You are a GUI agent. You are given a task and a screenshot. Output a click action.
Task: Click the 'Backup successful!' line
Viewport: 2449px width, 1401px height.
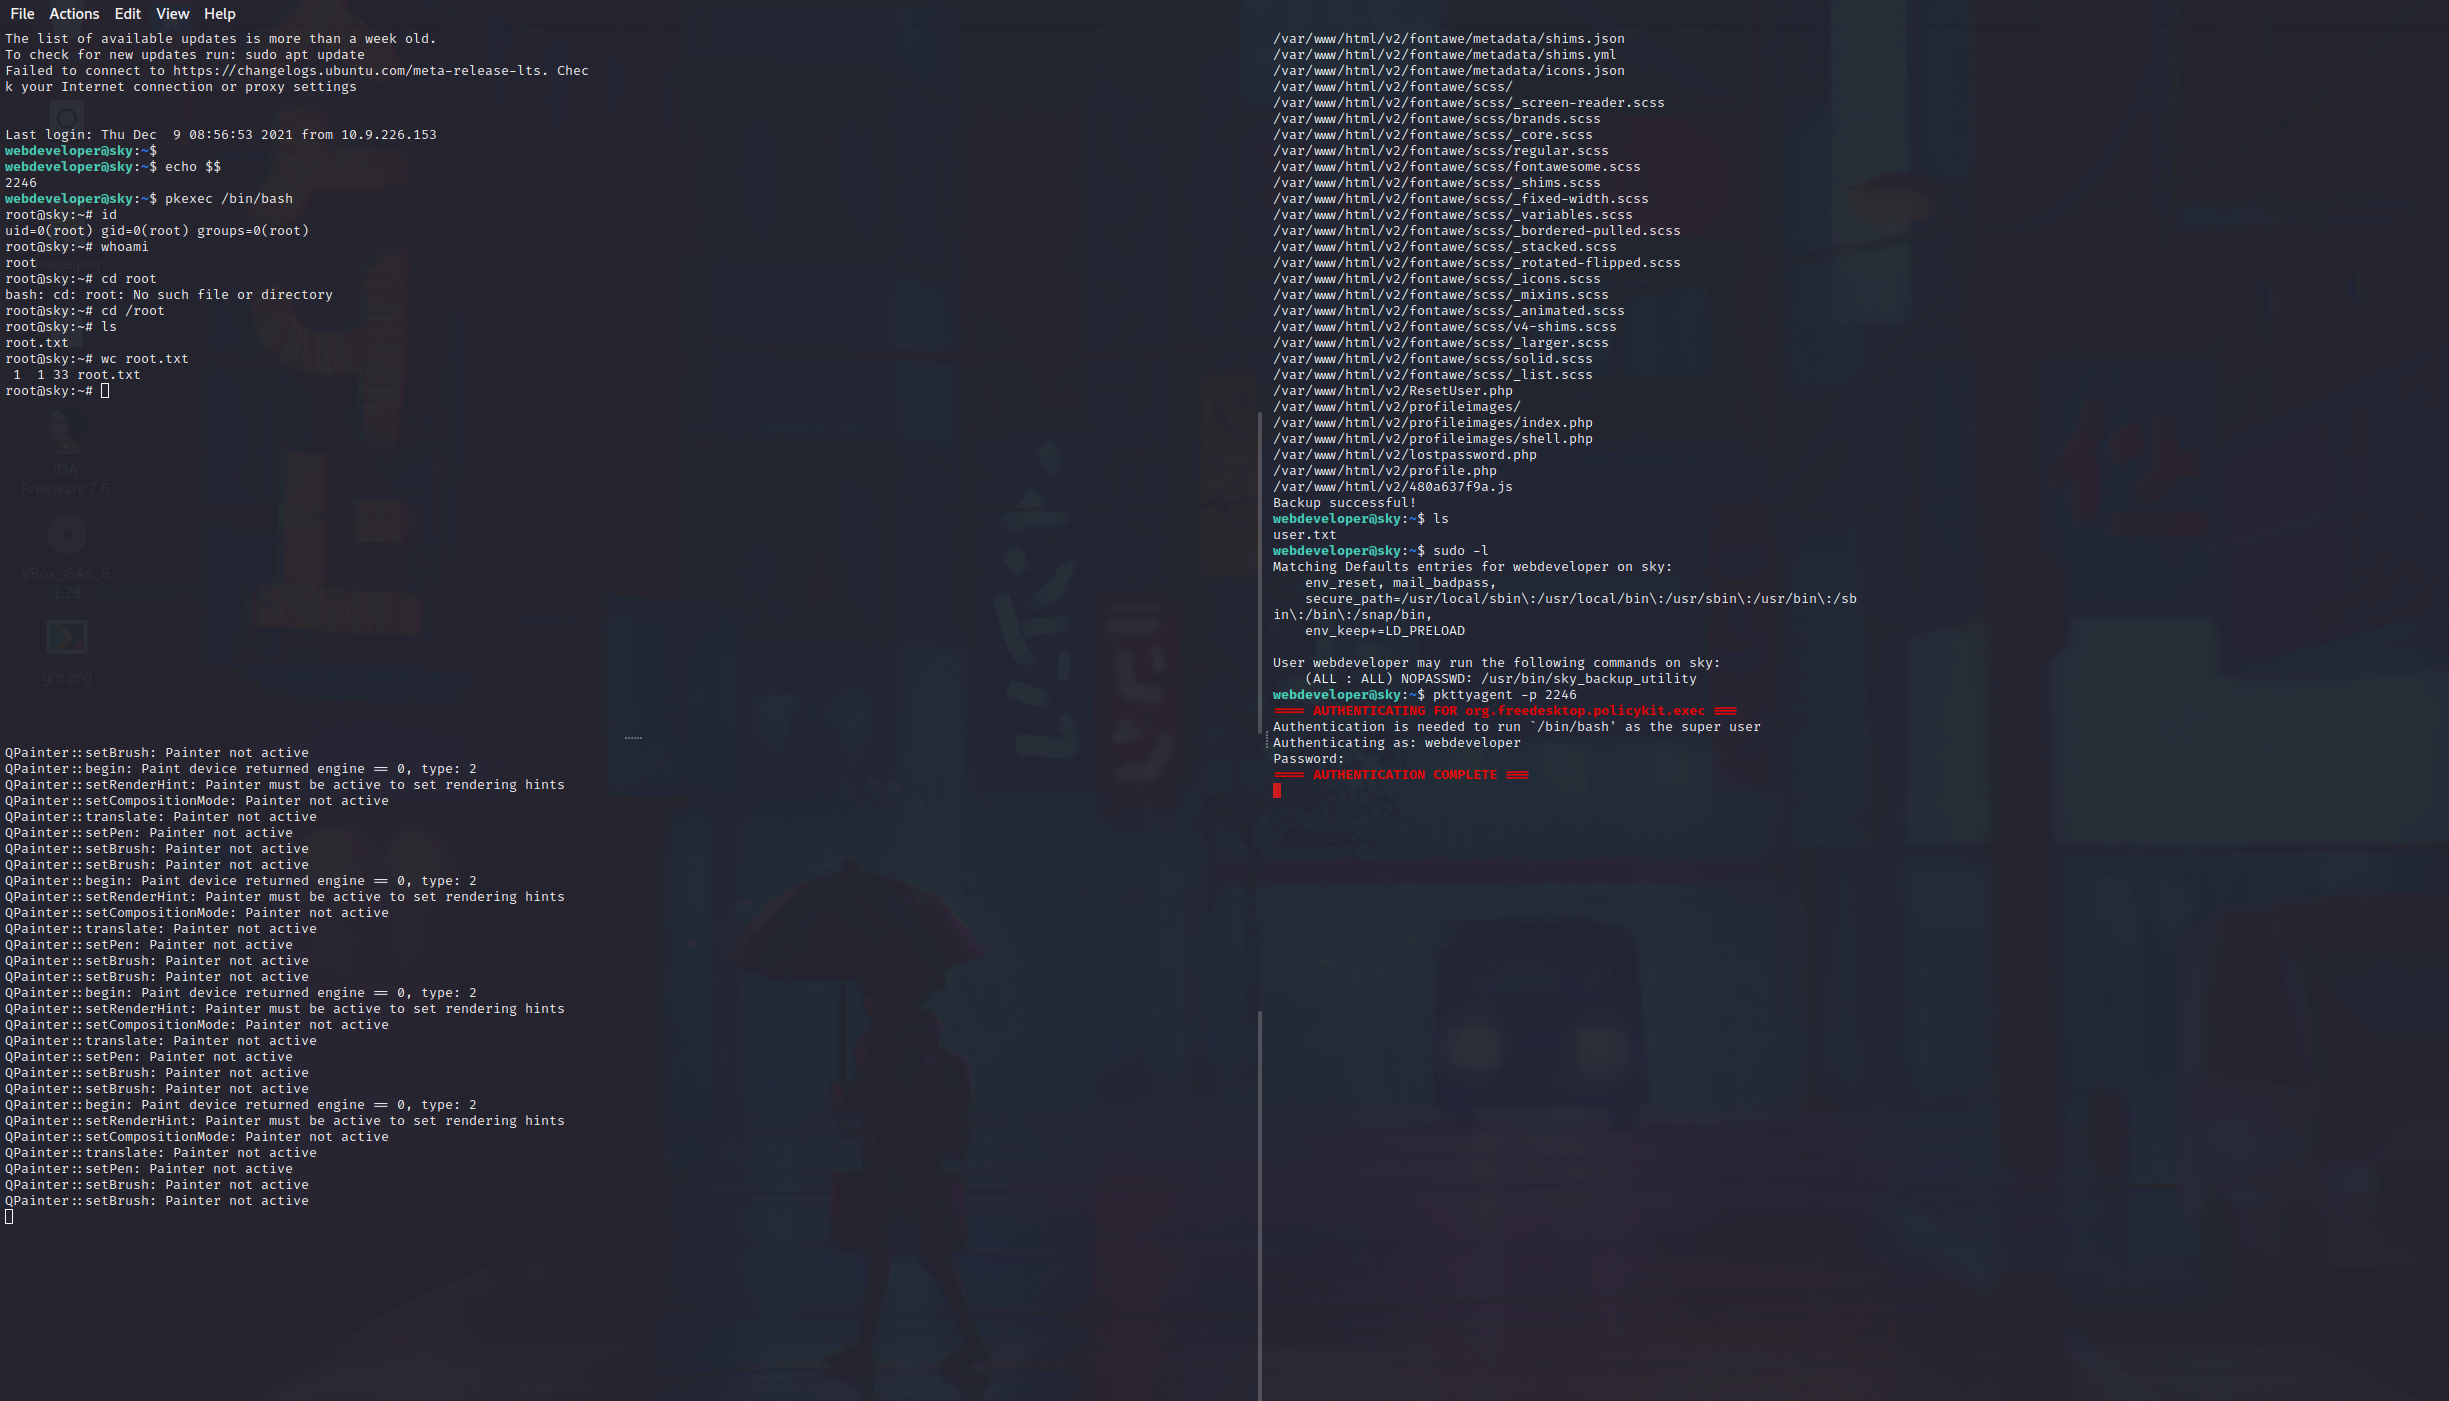(1345, 503)
